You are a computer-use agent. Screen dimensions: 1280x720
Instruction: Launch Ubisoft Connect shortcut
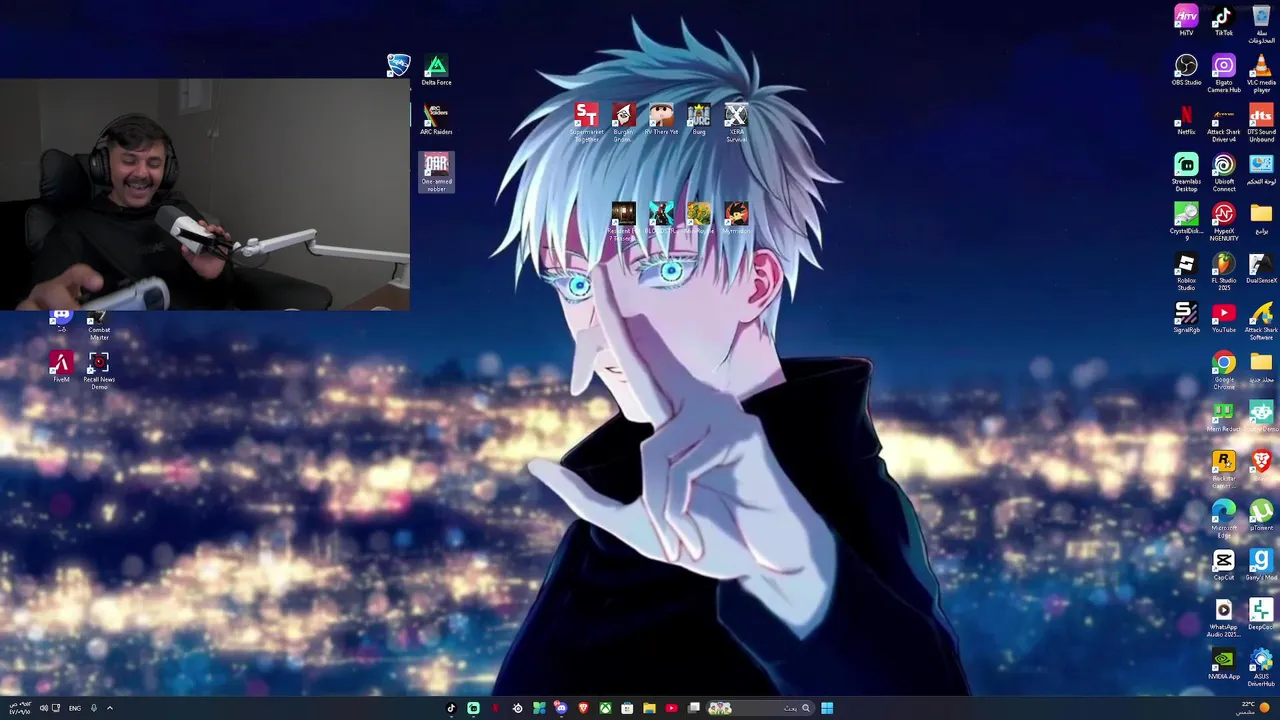coord(1224,172)
